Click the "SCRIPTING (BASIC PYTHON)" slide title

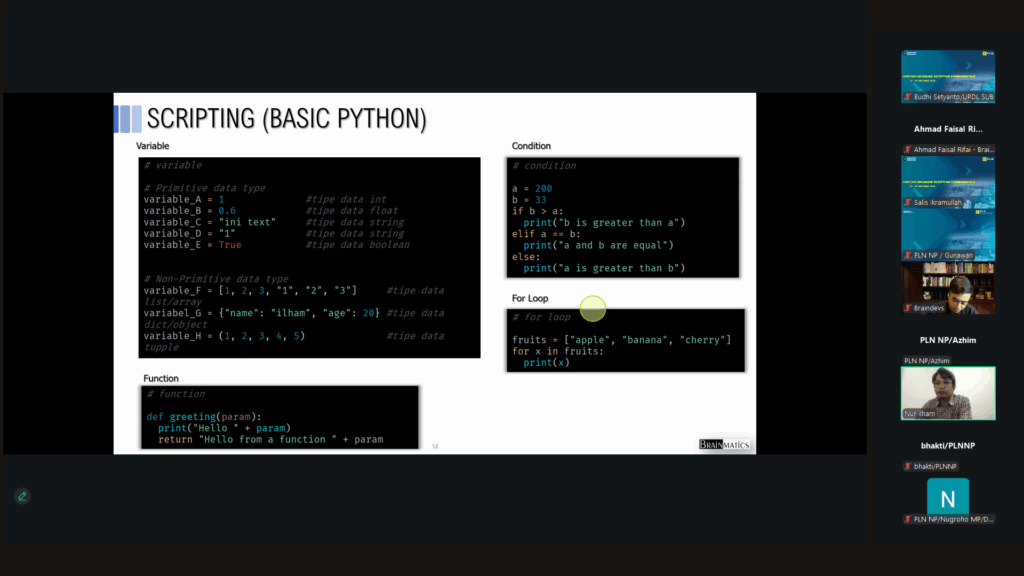[x=286, y=119]
